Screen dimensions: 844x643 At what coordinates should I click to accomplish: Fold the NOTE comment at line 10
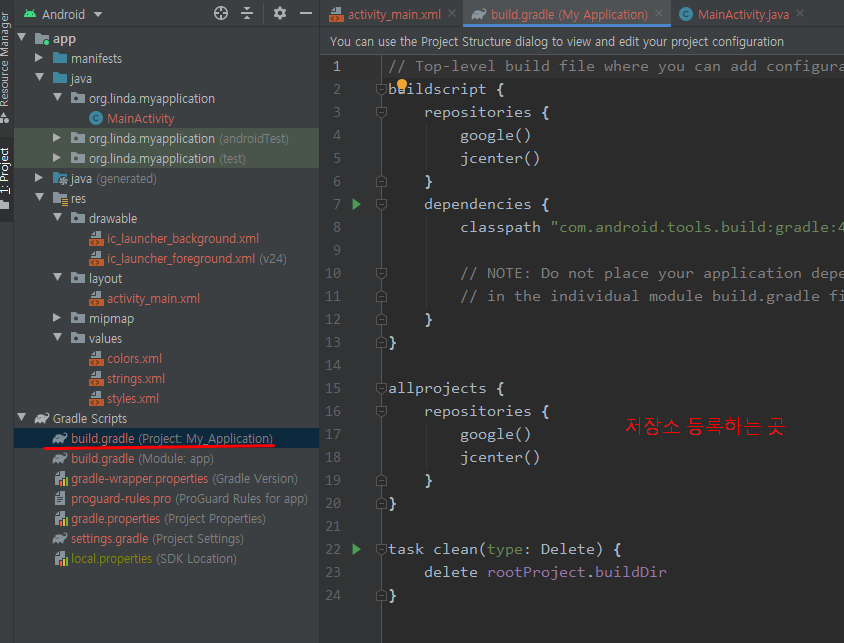tap(381, 273)
